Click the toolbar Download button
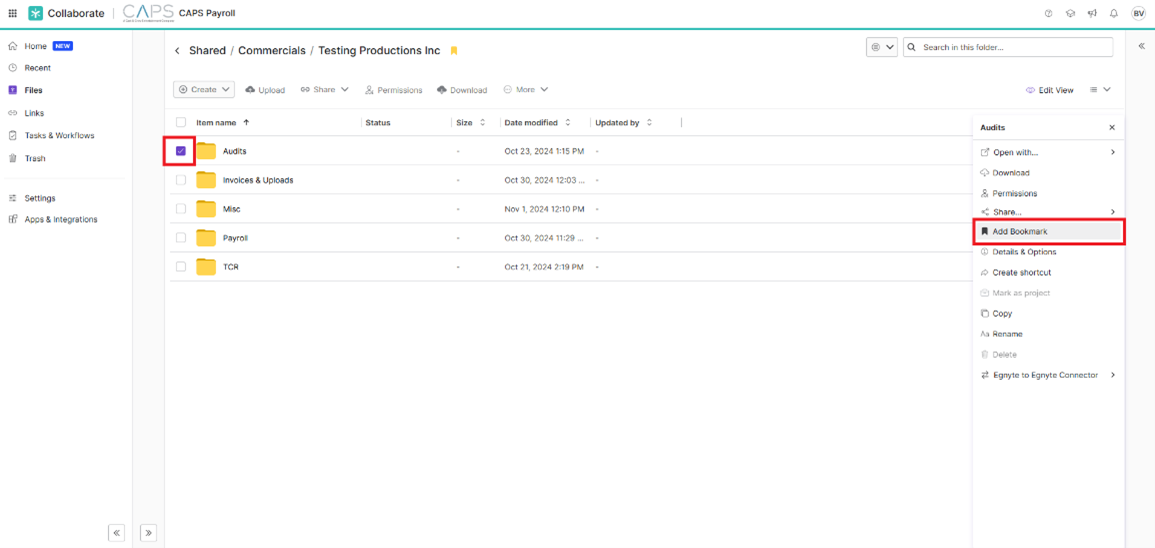Image resolution: width=1155 pixels, height=548 pixels. [x=462, y=90]
